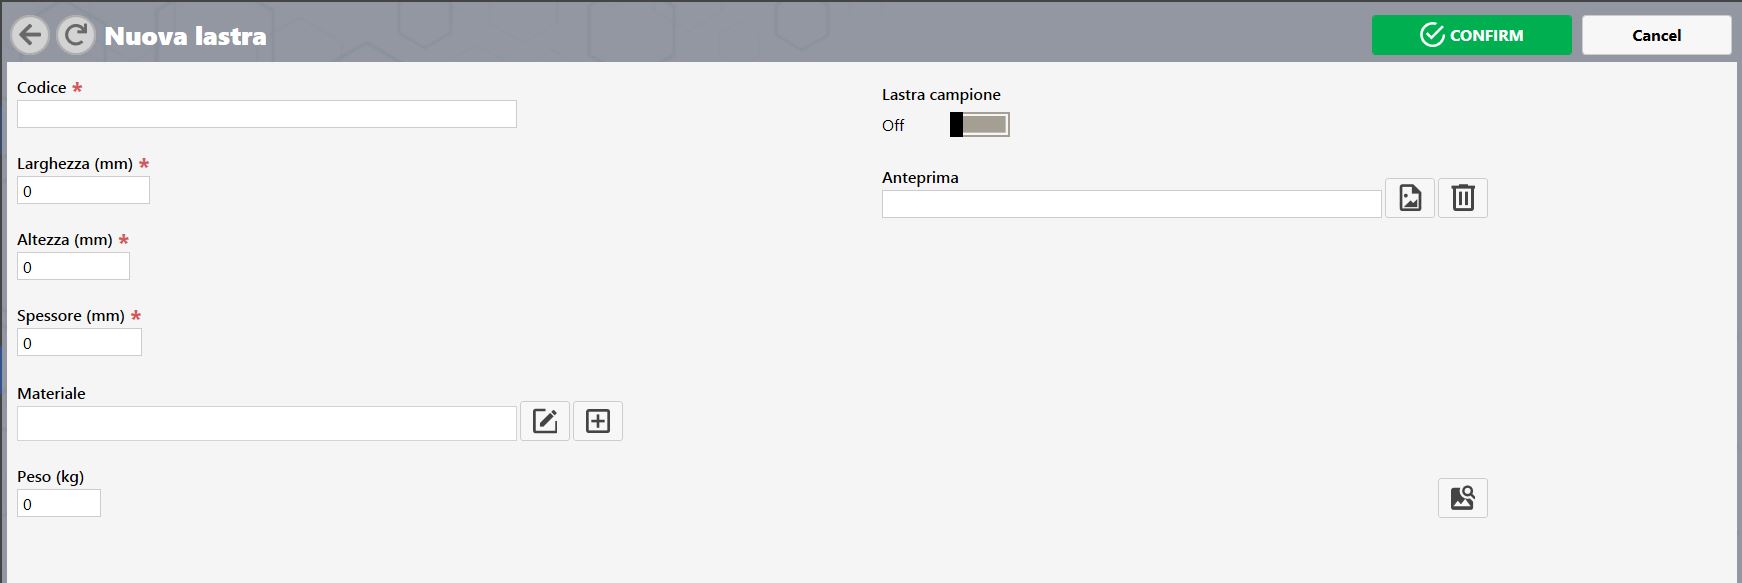Click the Off label of Lastra campione
Screen dimensions: 1742x583
[x=893, y=125]
